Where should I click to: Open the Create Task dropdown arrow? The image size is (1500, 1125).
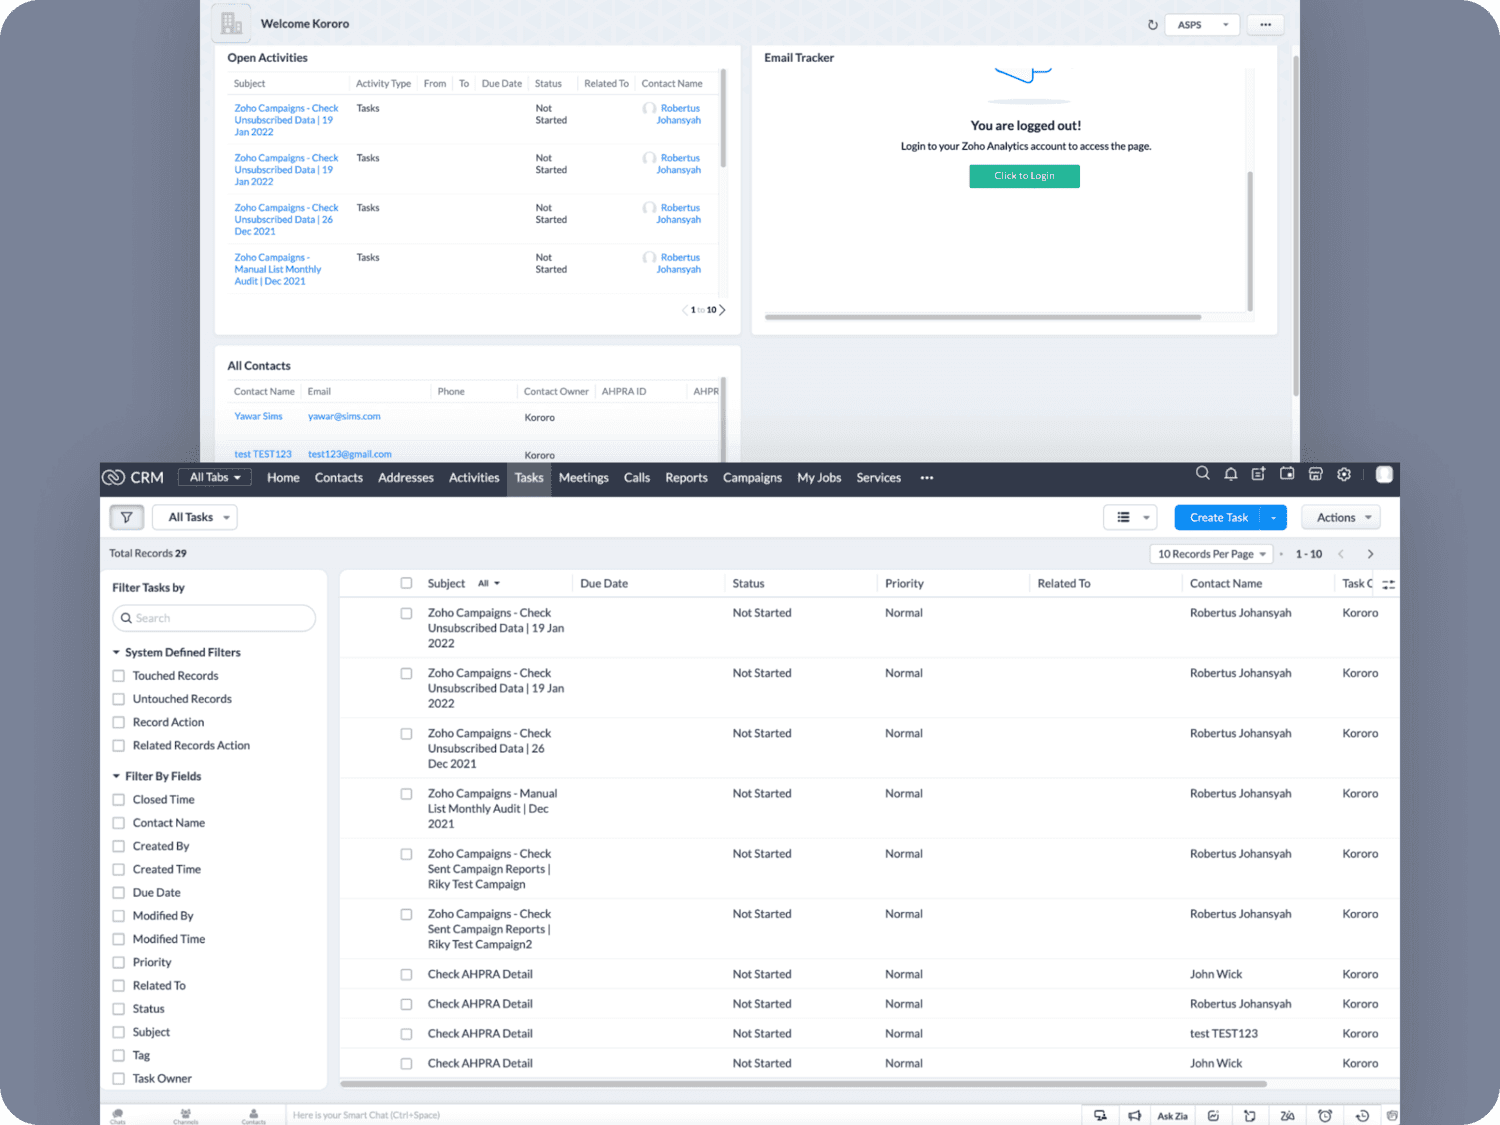pyautogui.click(x=1273, y=517)
